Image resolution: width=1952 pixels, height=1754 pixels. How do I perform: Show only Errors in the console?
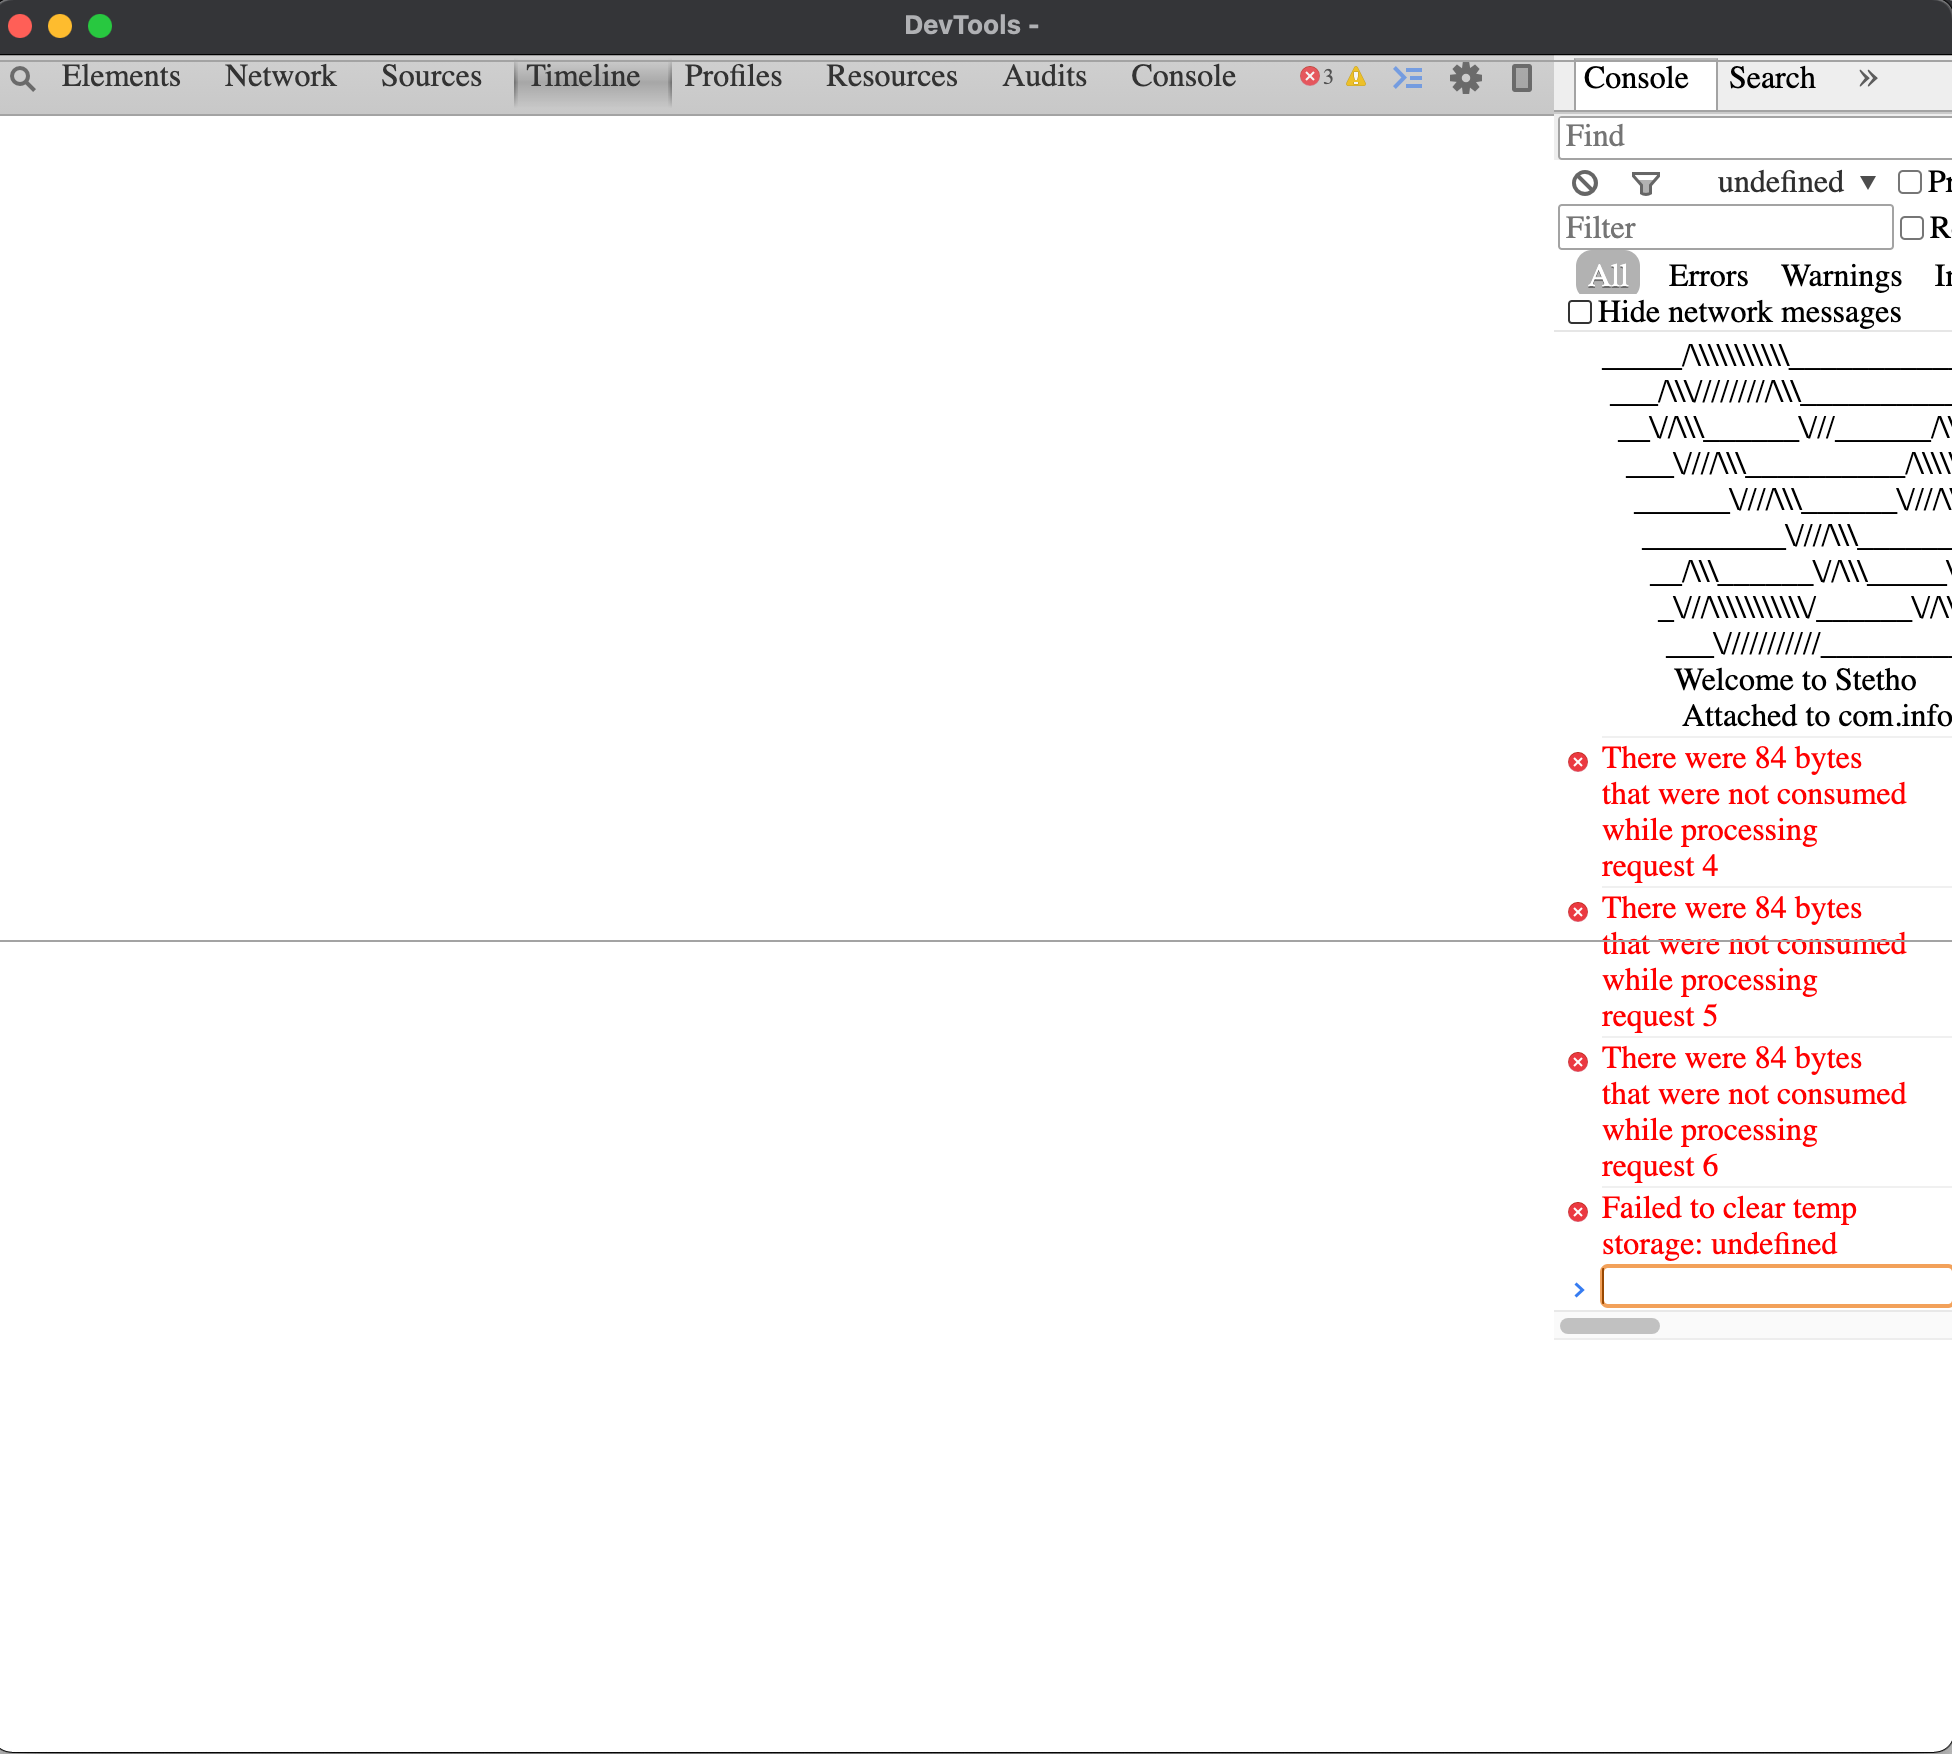pos(1707,276)
